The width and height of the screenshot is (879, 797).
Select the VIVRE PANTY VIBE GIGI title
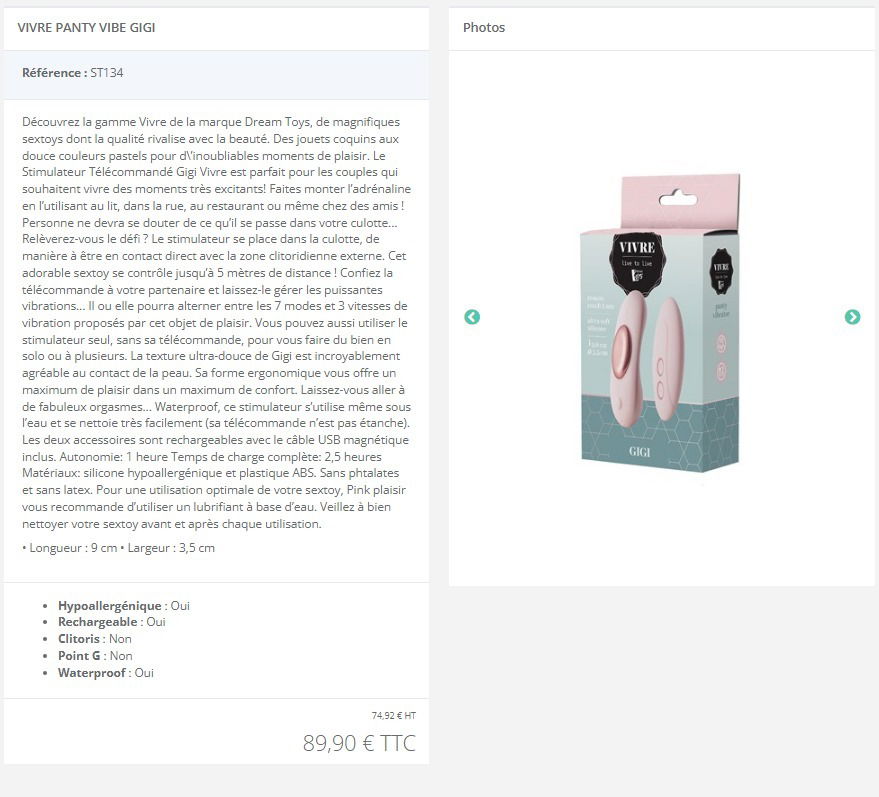(86, 27)
